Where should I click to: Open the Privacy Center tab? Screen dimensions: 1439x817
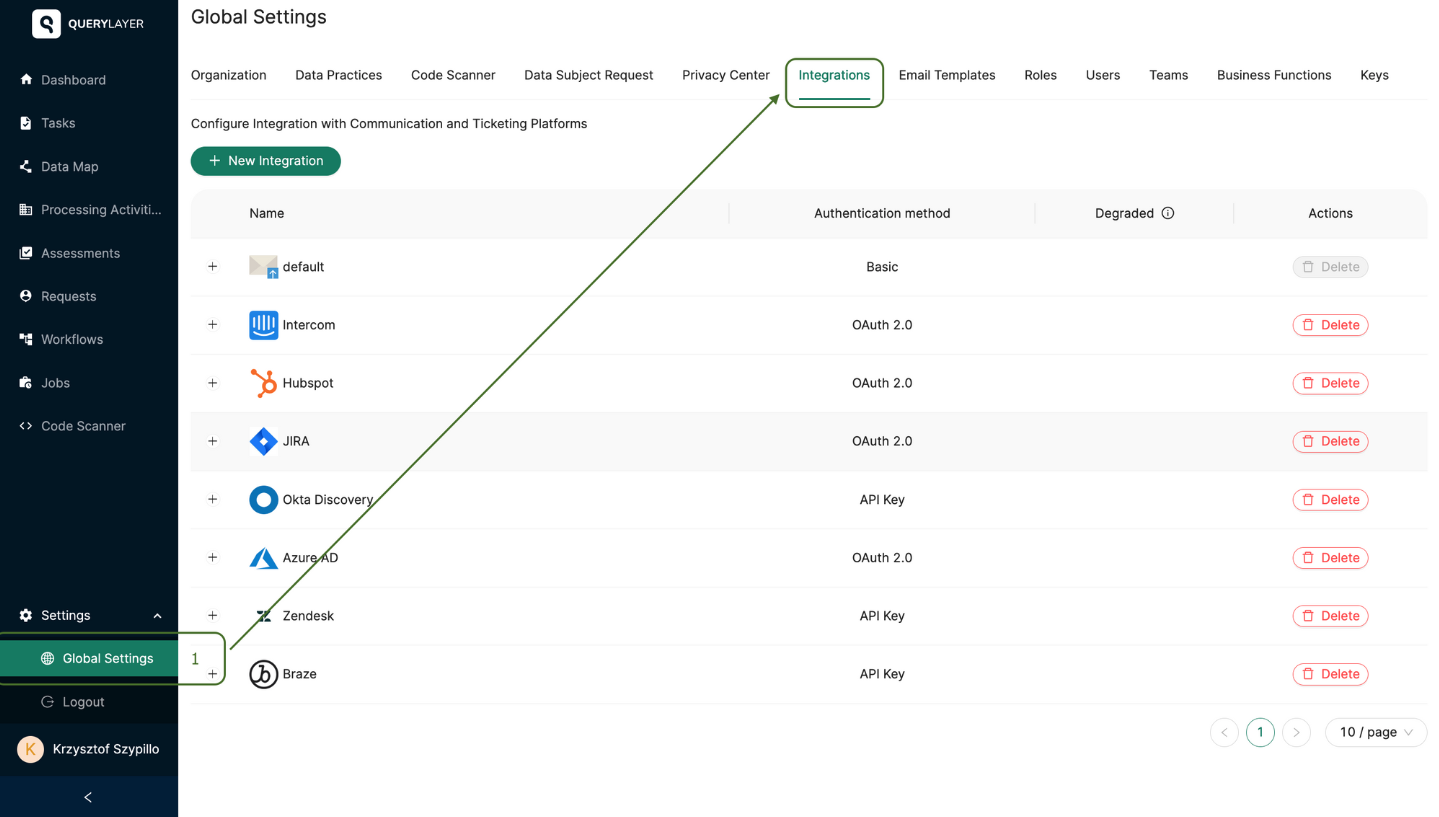point(725,75)
